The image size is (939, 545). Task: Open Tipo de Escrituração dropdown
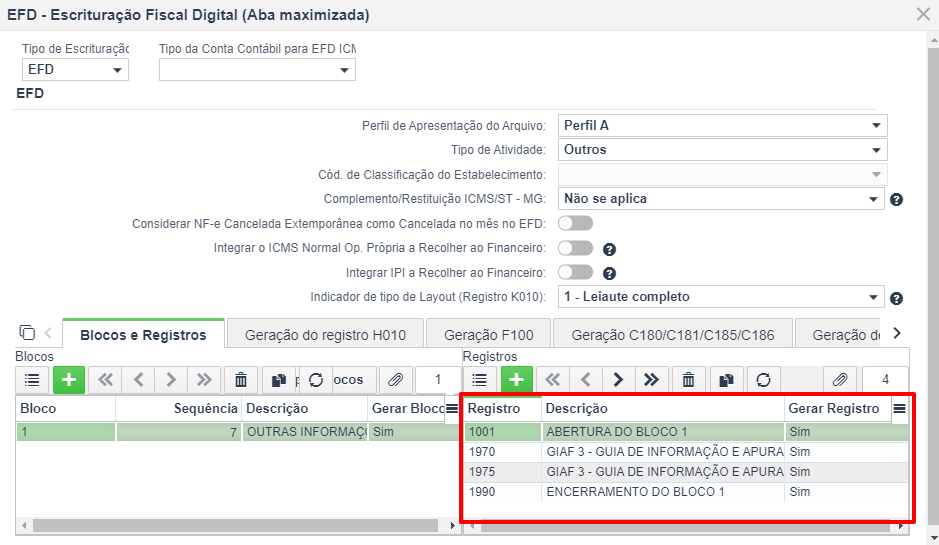click(75, 70)
